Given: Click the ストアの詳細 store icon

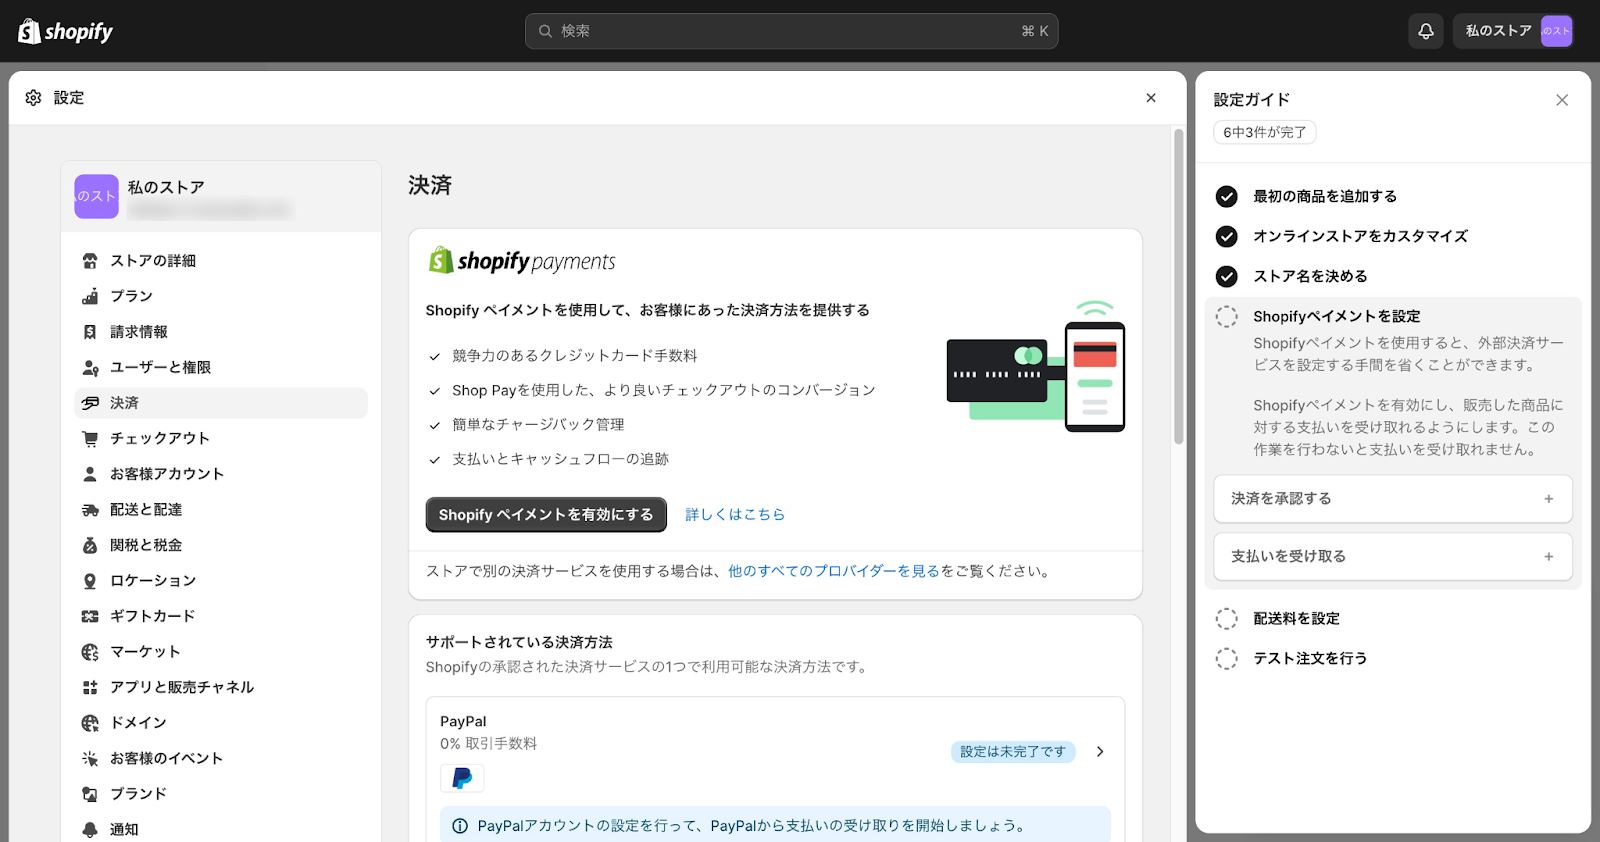Looking at the screenshot, I should click(90, 261).
